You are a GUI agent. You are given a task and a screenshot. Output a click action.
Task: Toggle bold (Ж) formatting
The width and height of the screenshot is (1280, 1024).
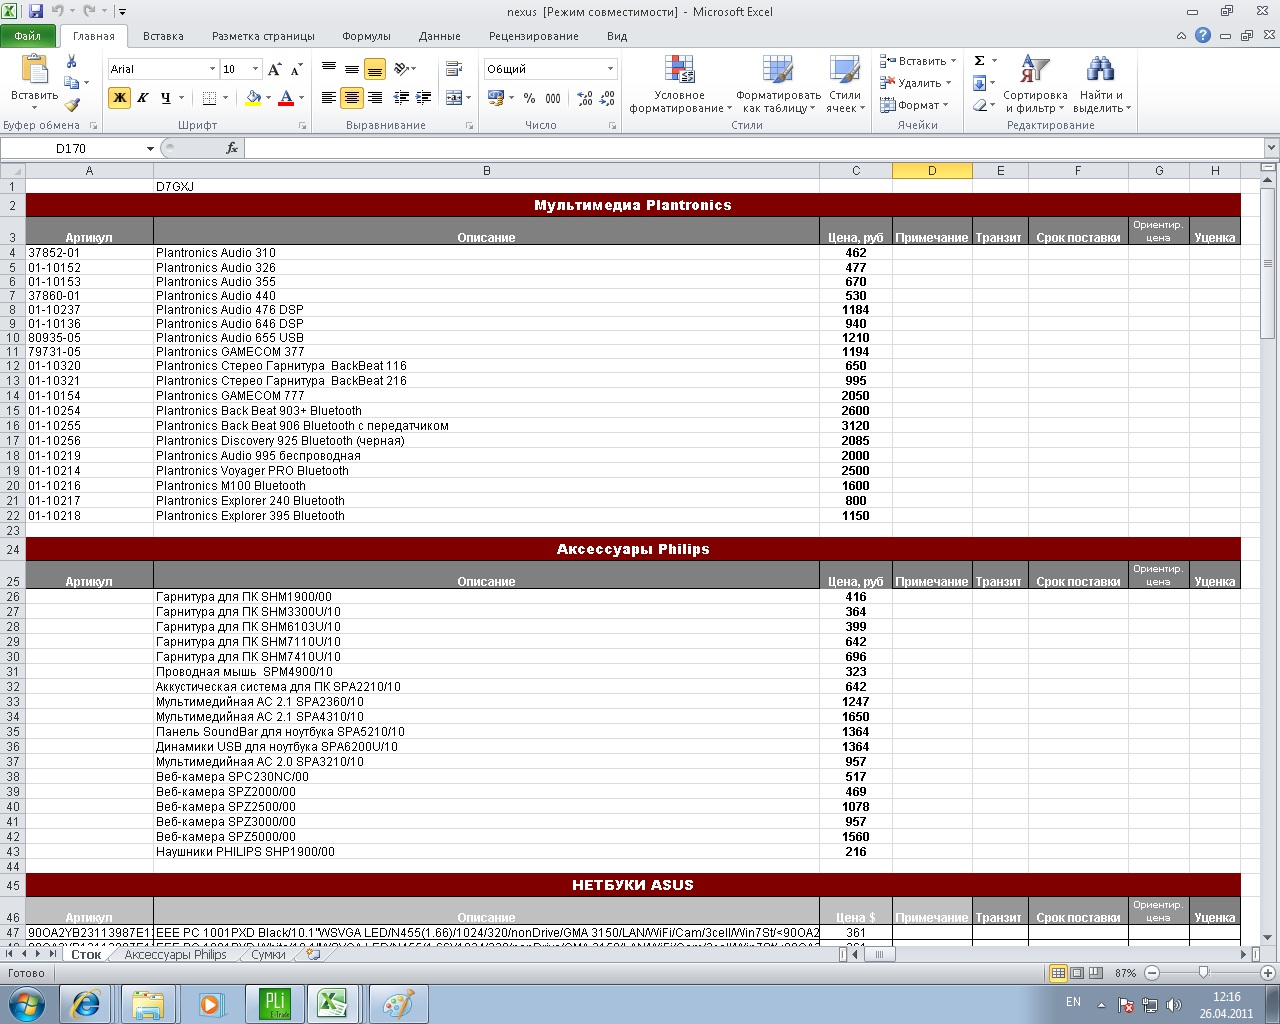[119, 98]
